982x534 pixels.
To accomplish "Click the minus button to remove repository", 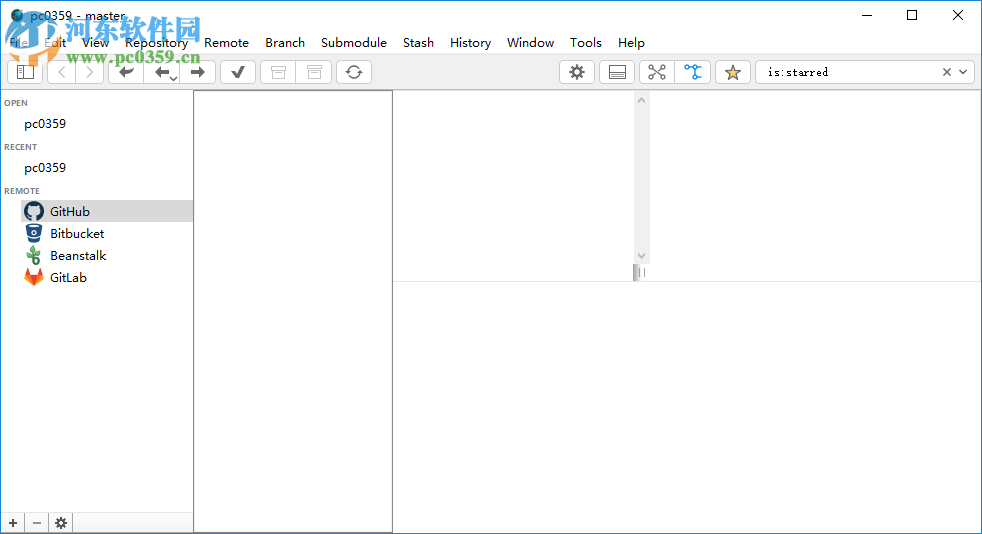I will pyautogui.click(x=37, y=523).
